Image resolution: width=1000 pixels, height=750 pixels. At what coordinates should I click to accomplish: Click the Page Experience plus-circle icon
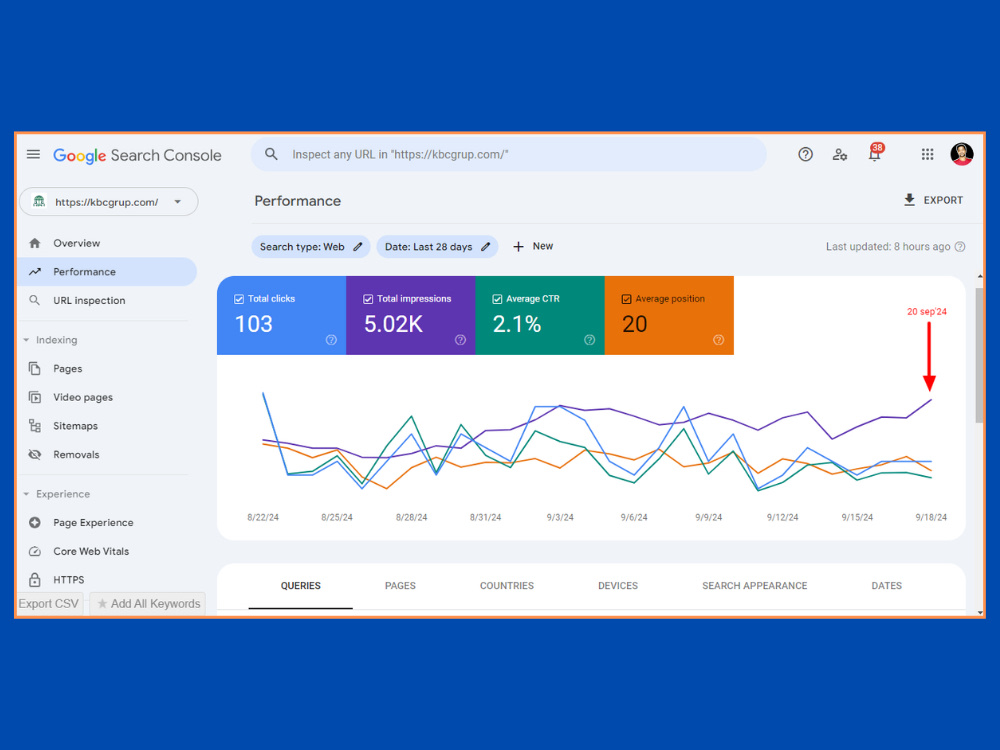pos(35,523)
